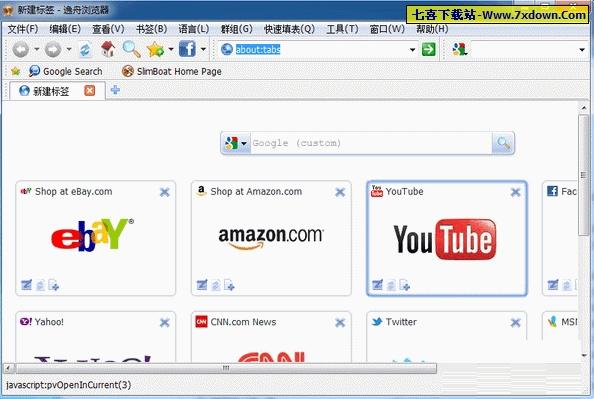Click the edit icon on YouTube tile
Viewport: 594px width, 399px height.
pos(377,285)
